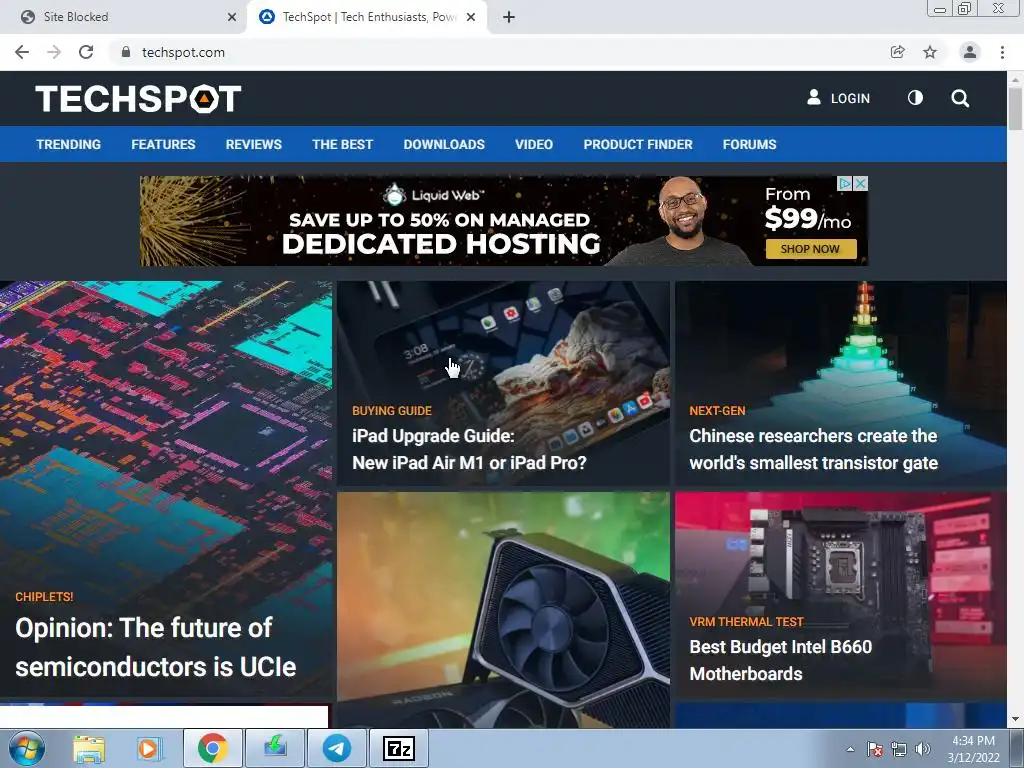The height and width of the screenshot is (768, 1024).
Task: Click the graphics card article thumbnail
Action: [x=503, y=609]
